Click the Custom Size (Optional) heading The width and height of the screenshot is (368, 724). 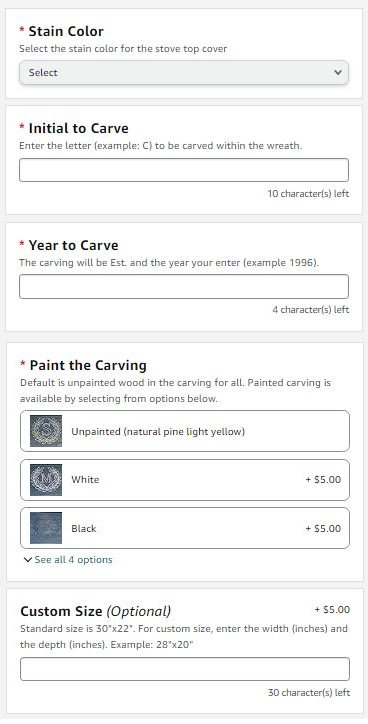pyautogui.click(x=96, y=611)
